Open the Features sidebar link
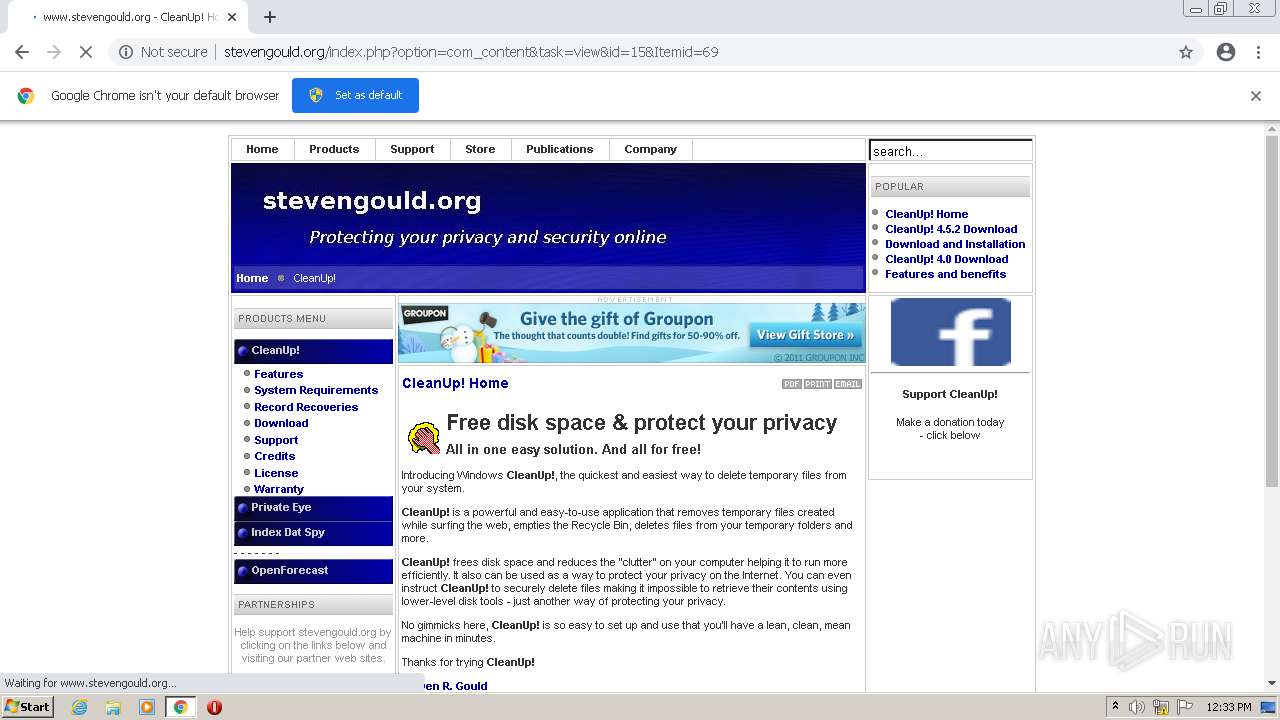 (x=278, y=374)
